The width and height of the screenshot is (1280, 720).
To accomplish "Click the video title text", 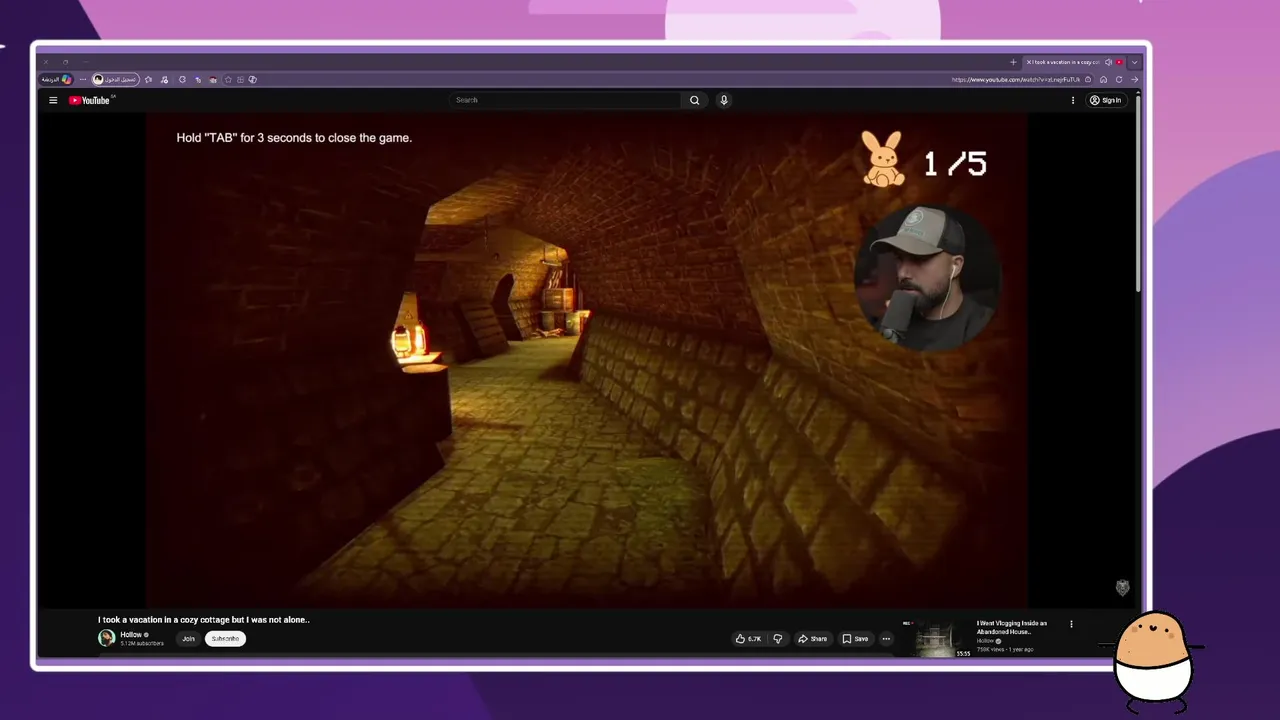I will [x=204, y=620].
